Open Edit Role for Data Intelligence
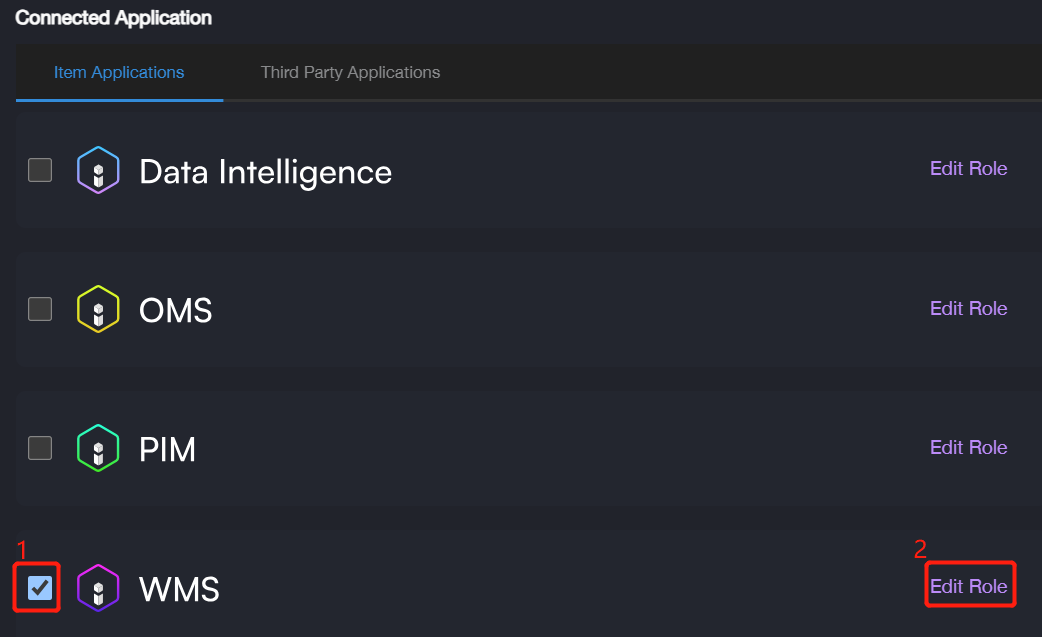The width and height of the screenshot is (1042, 637). coord(968,168)
